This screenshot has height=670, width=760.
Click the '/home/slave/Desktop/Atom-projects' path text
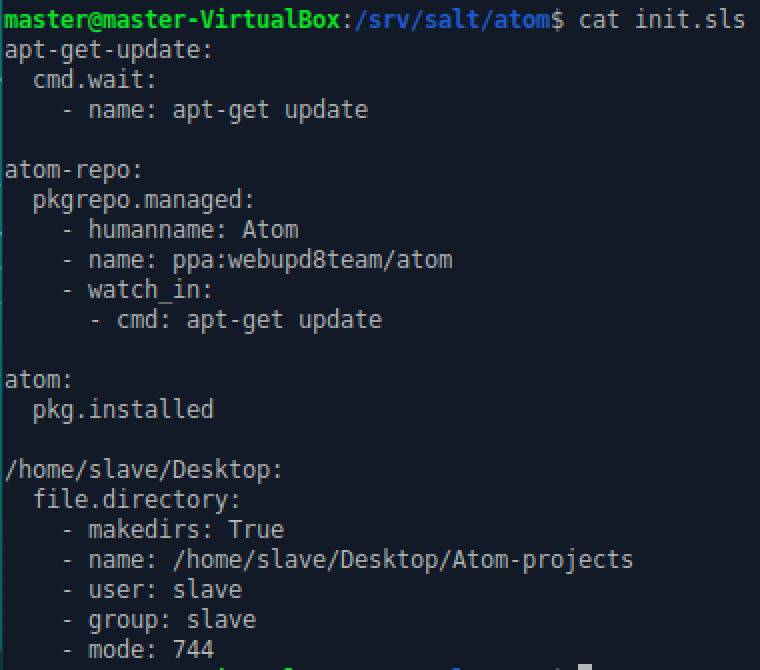(x=403, y=559)
